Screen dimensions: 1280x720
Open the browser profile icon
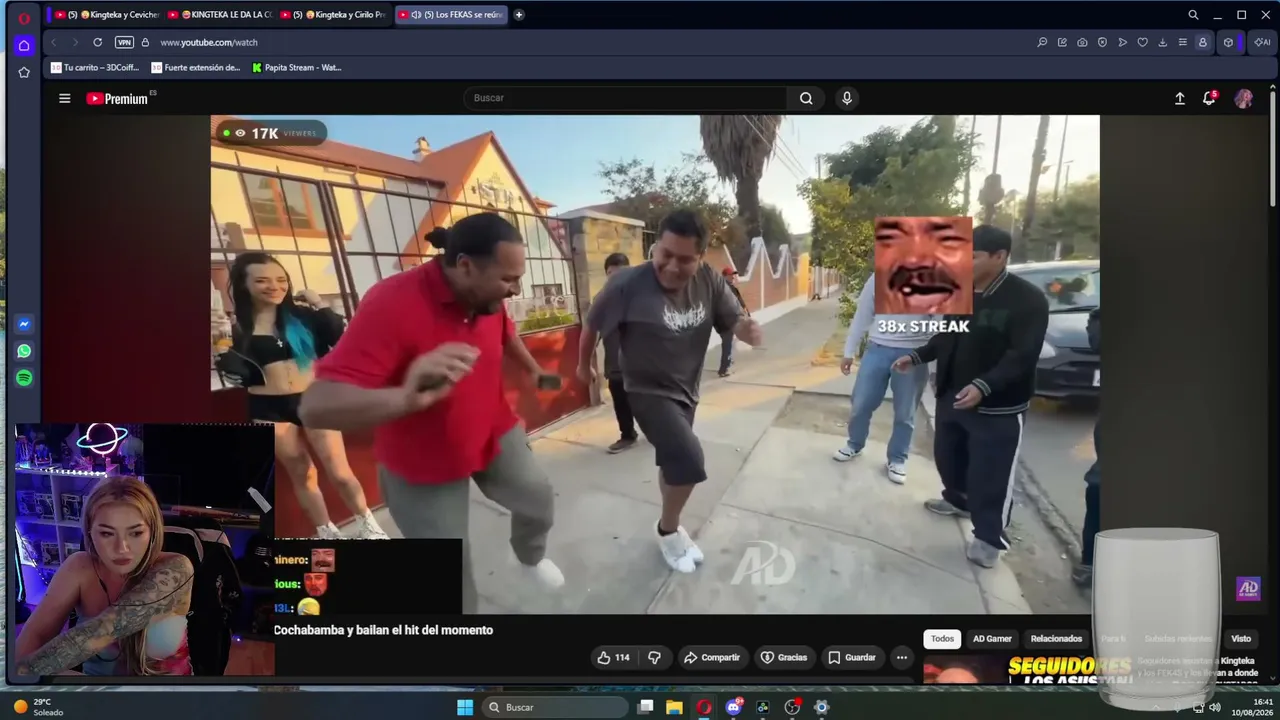1202,42
